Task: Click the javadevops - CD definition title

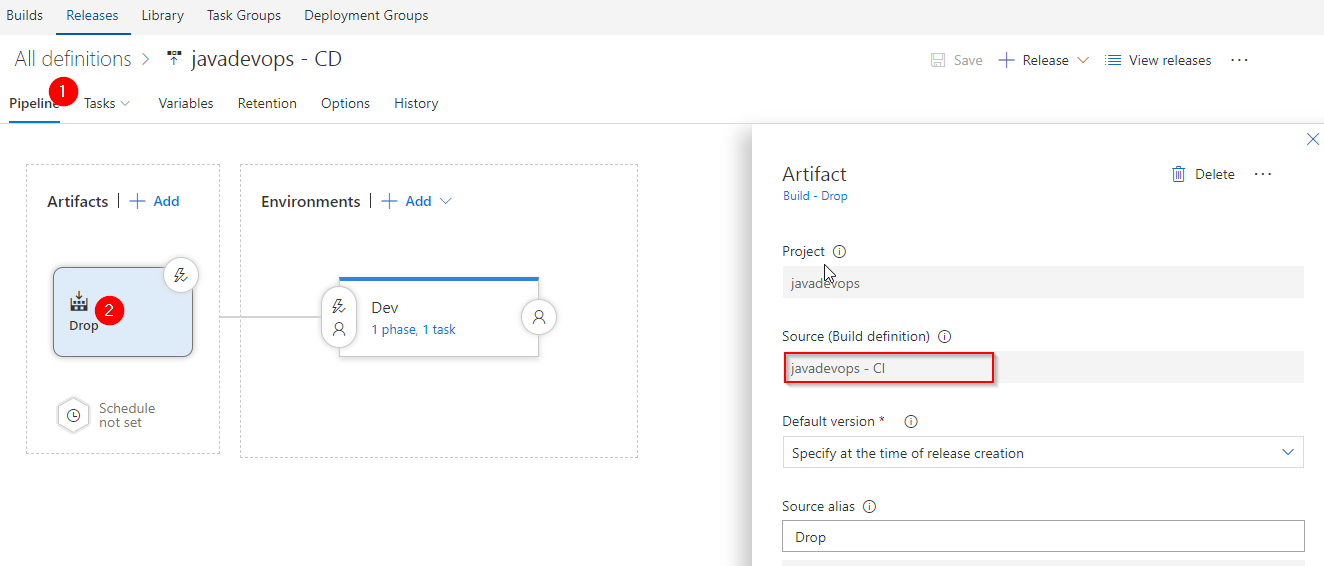Action: [266, 59]
